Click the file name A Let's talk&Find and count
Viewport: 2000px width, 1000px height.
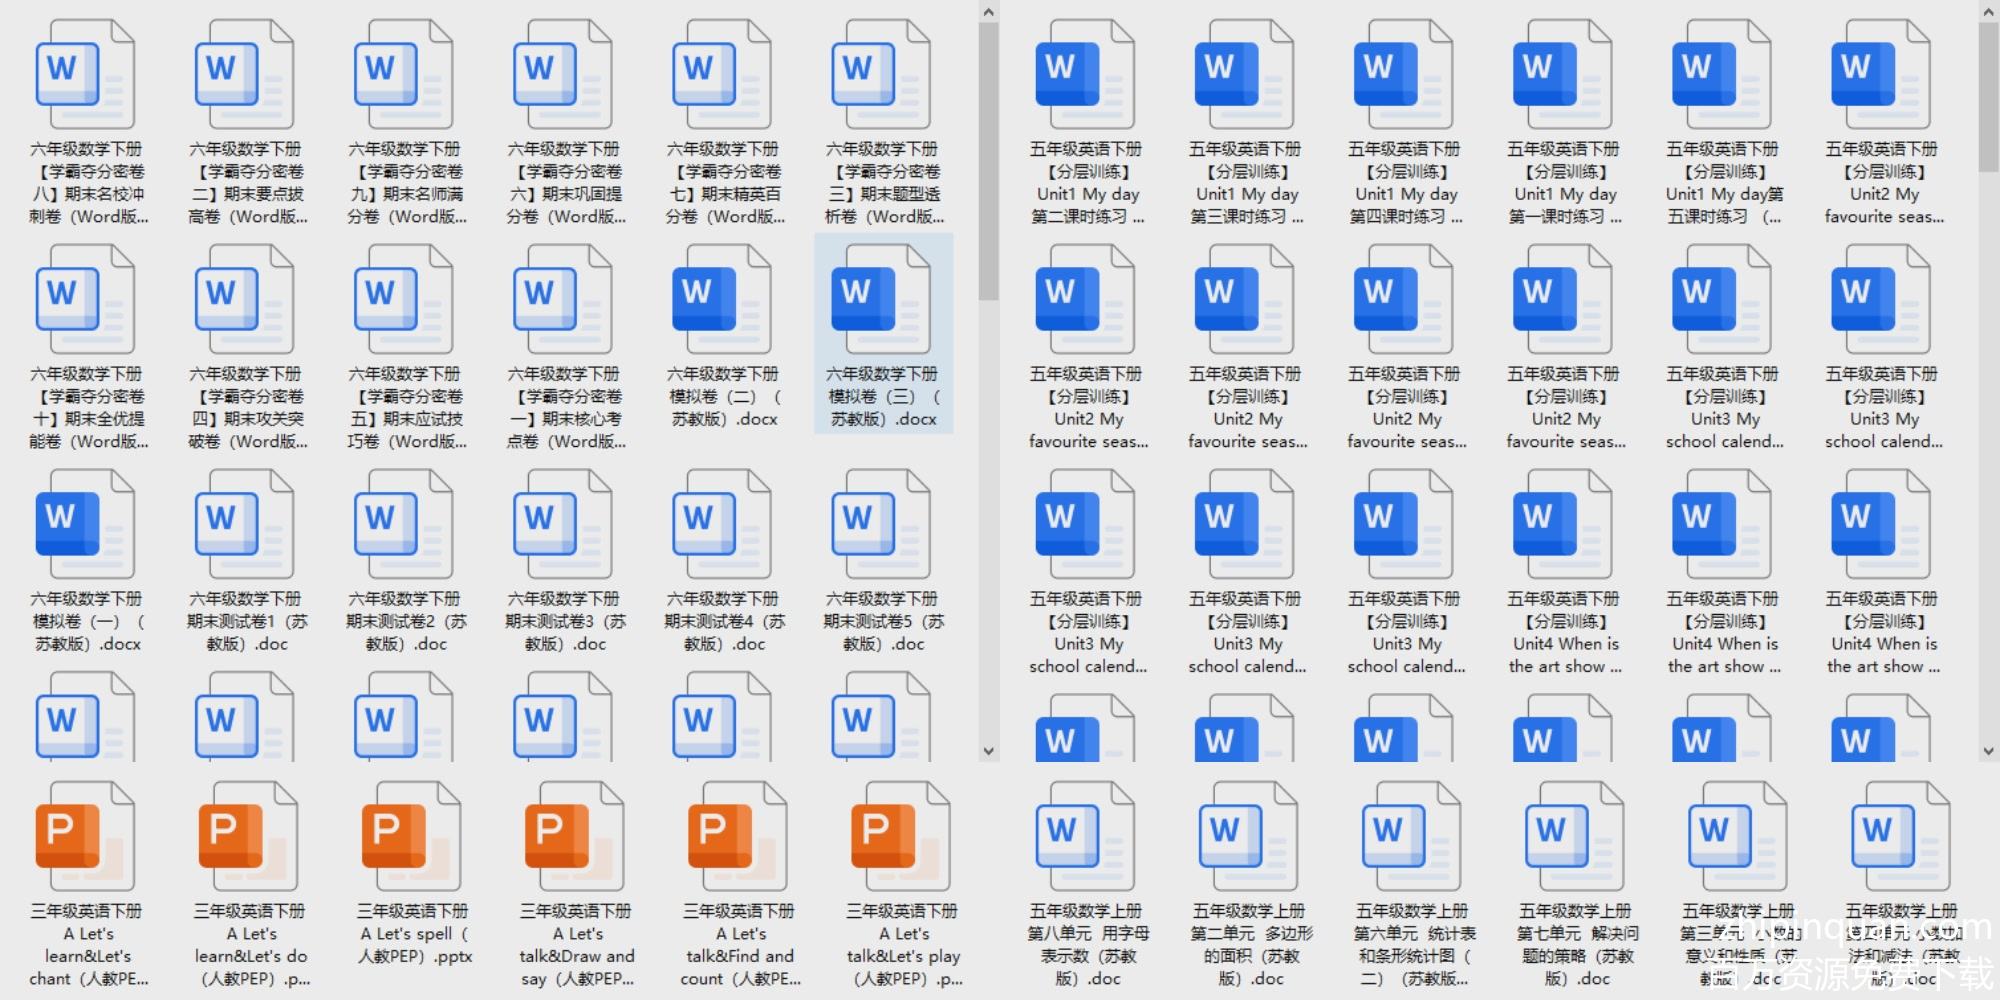[739, 945]
